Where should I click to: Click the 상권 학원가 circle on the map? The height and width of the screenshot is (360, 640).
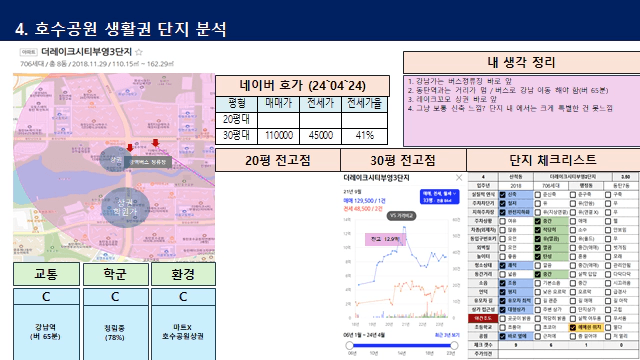click(125, 207)
